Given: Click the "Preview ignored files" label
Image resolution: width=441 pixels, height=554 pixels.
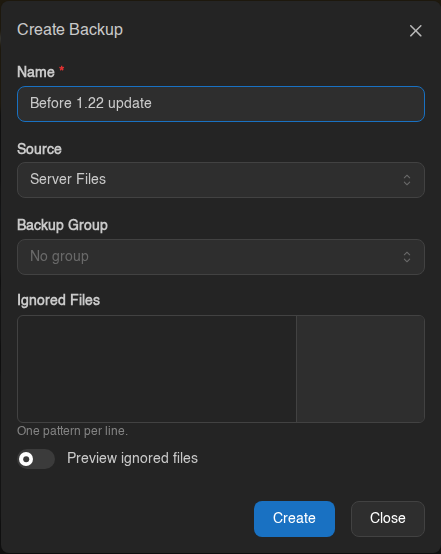Looking at the screenshot, I should pos(133,458).
